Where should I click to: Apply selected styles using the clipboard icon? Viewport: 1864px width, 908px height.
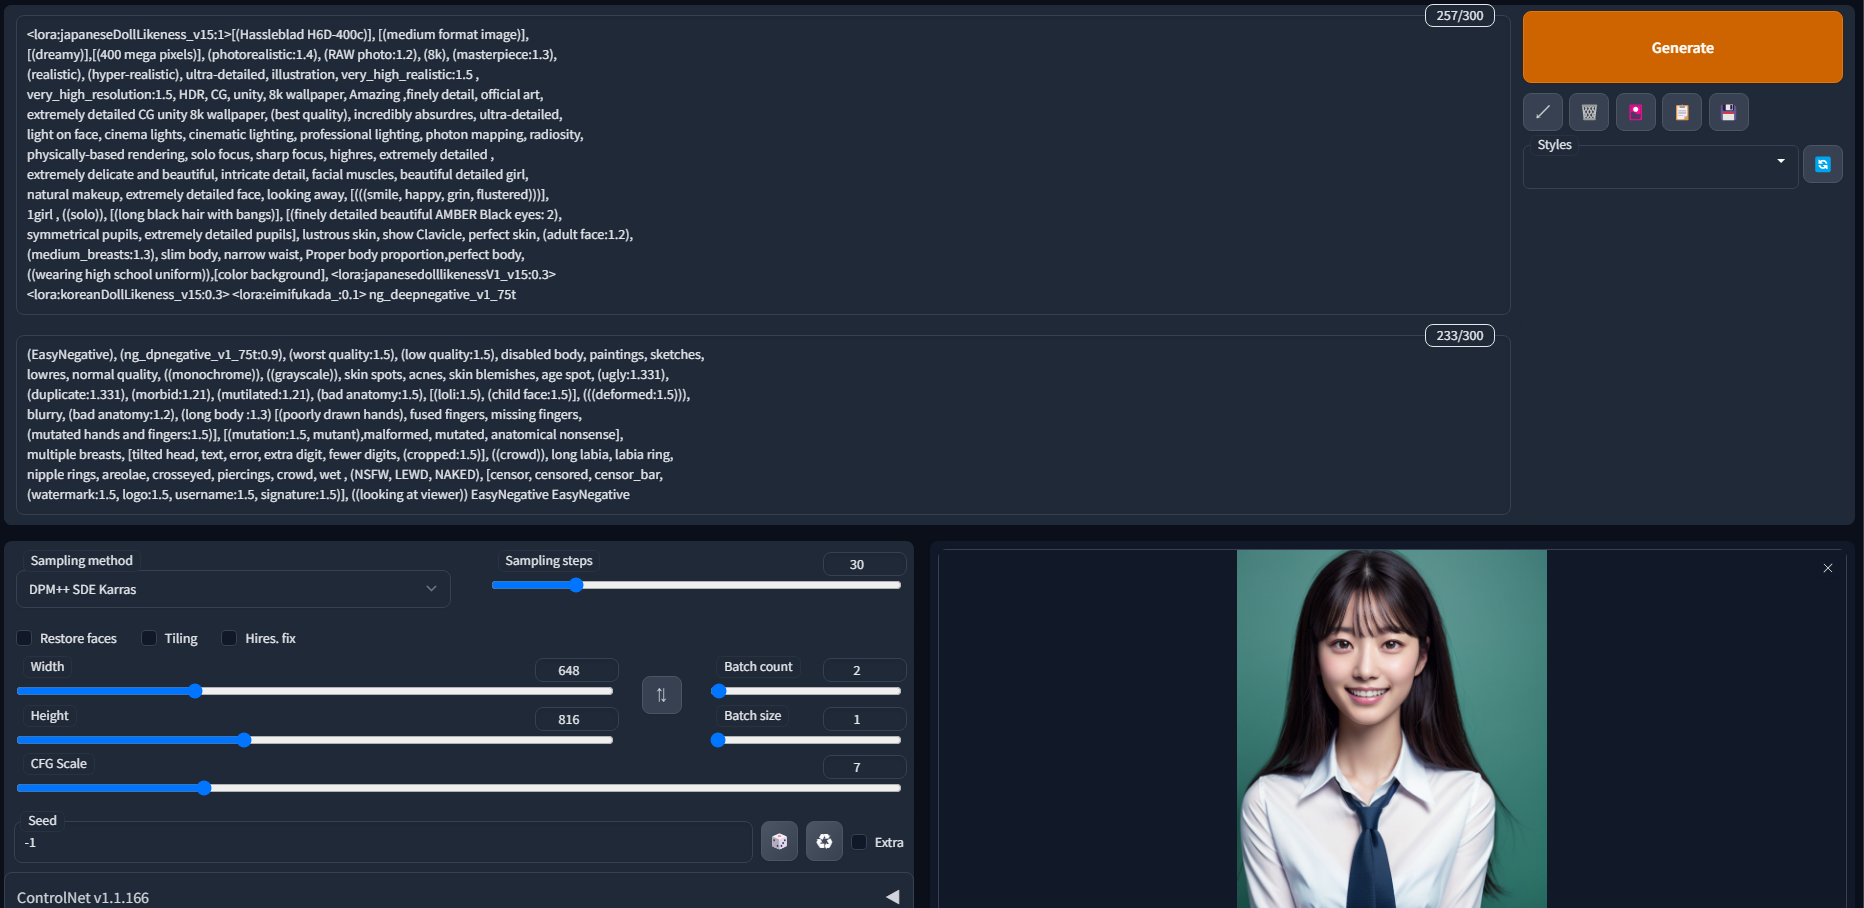point(1681,112)
